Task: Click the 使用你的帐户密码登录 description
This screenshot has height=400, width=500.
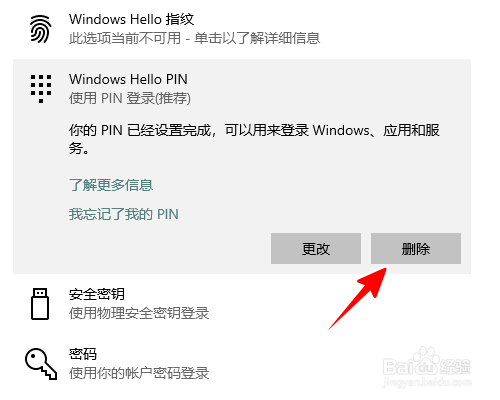Action: coord(139,373)
